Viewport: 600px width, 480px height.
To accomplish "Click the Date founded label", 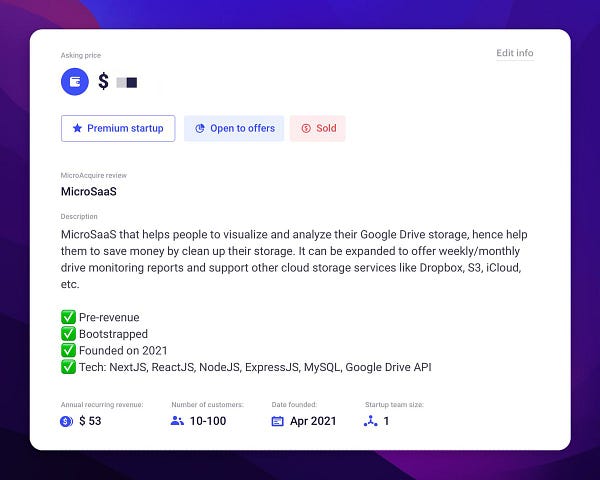I will pyautogui.click(x=294, y=405).
